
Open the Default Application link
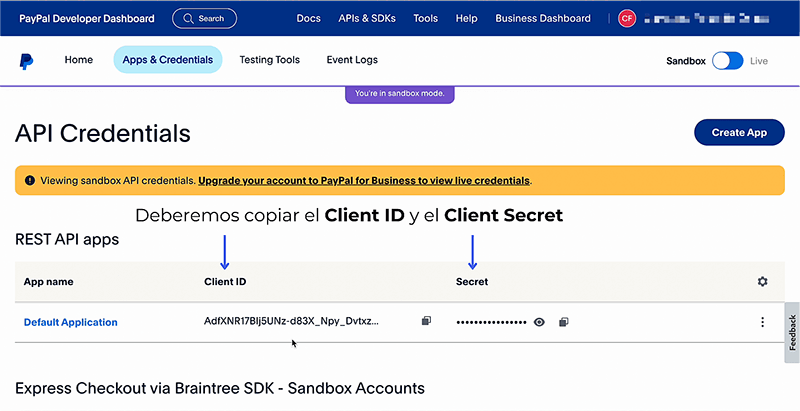(70, 322)
